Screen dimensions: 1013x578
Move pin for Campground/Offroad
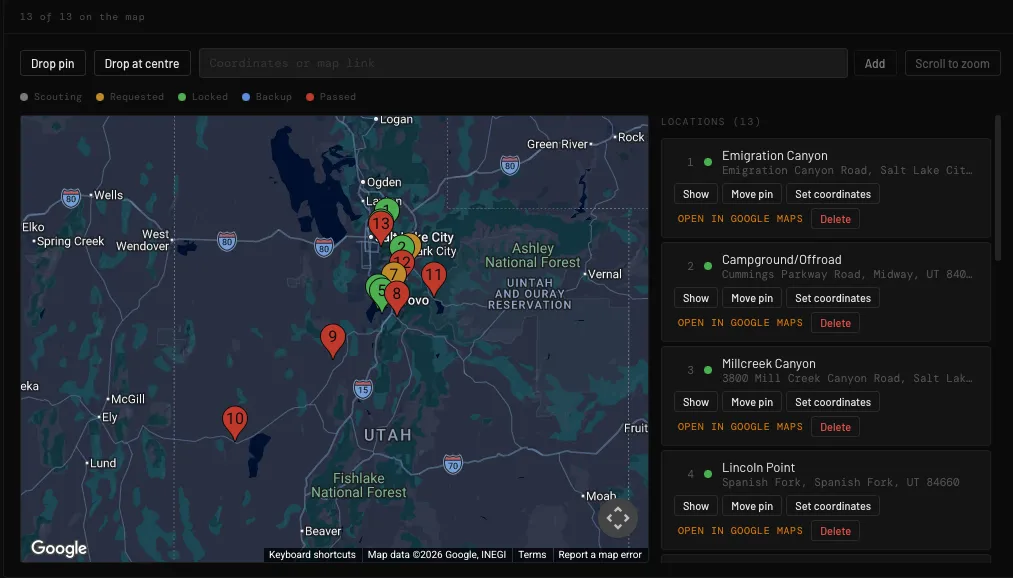click(752, 298)
